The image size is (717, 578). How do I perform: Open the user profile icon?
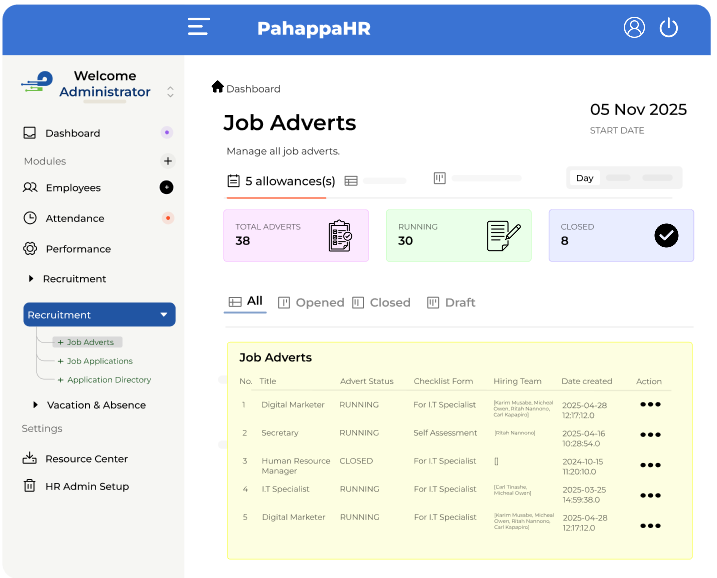[x=634, y=28]
